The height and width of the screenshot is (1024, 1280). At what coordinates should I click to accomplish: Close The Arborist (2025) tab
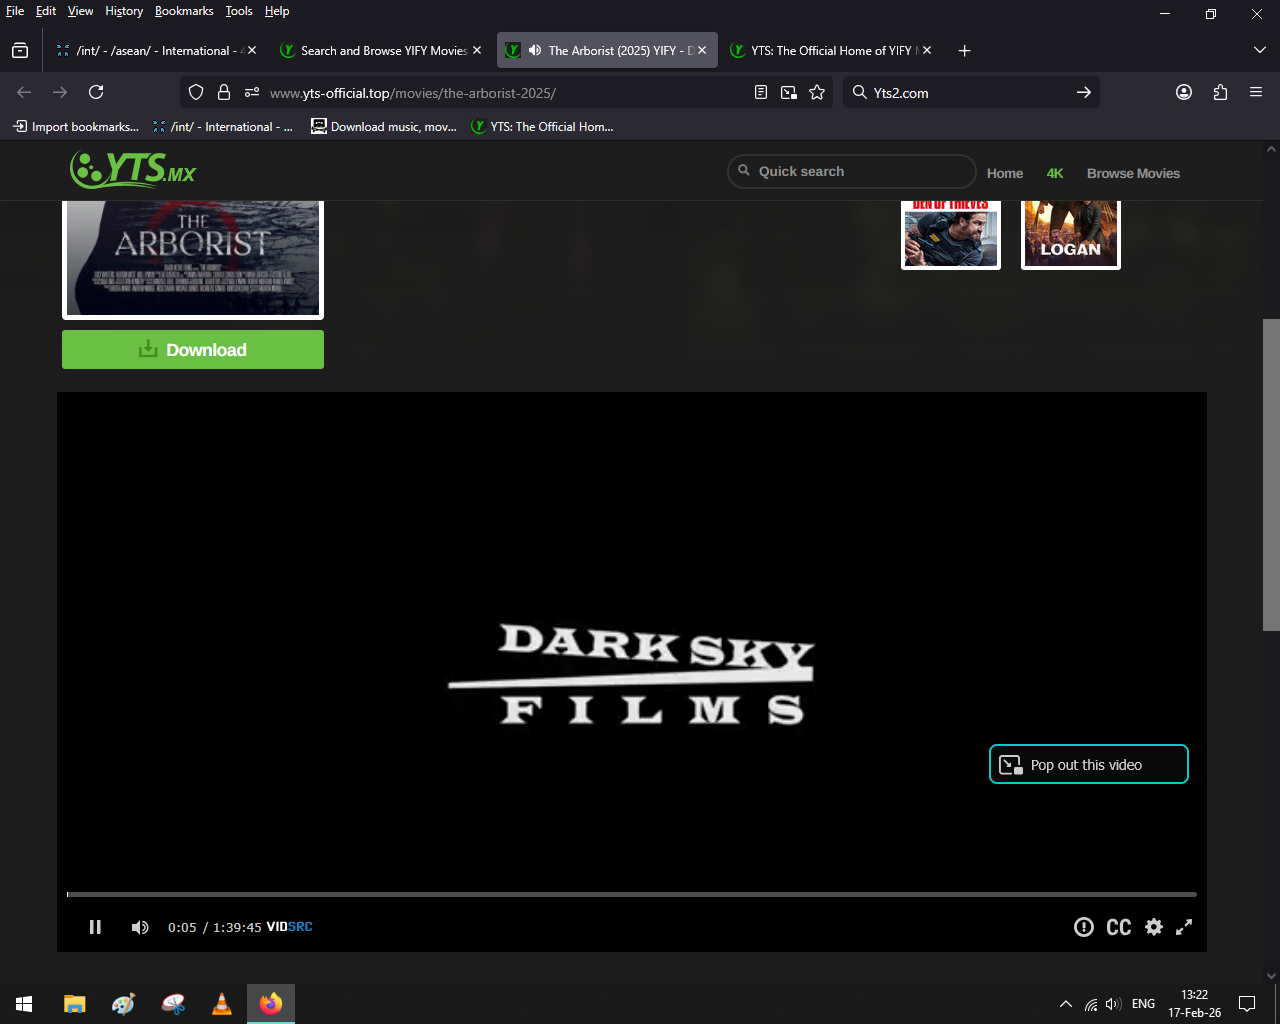click(702, 50)
